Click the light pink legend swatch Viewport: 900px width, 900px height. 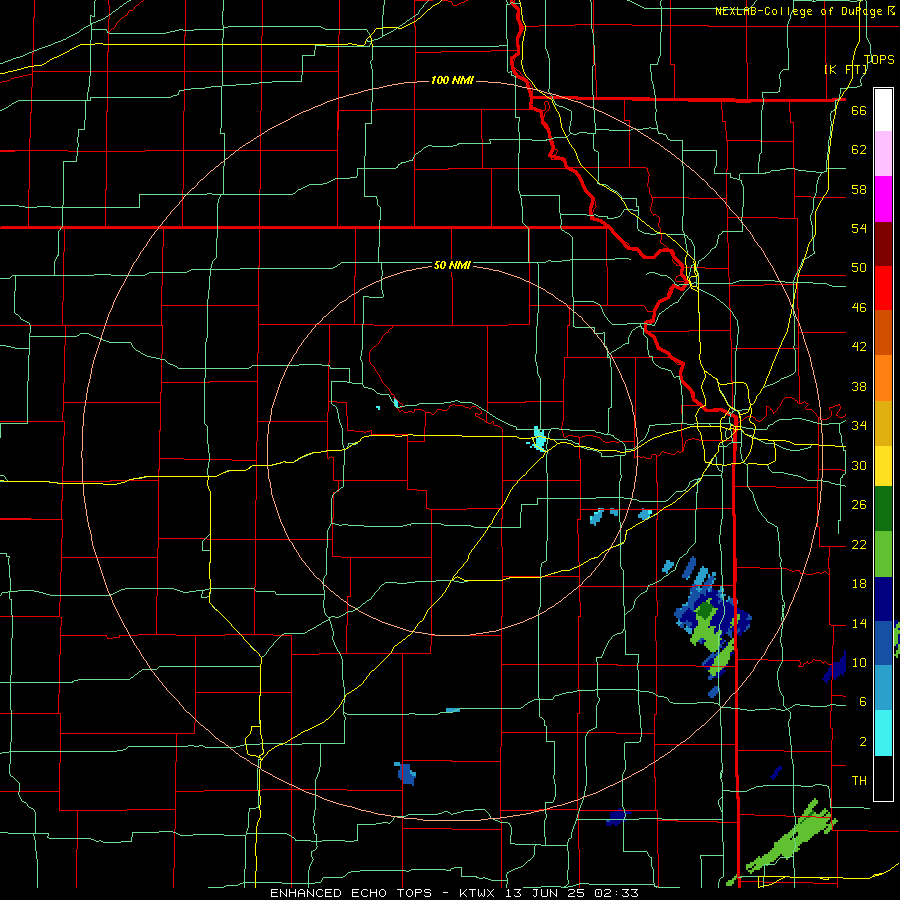[x=883, y=154]
